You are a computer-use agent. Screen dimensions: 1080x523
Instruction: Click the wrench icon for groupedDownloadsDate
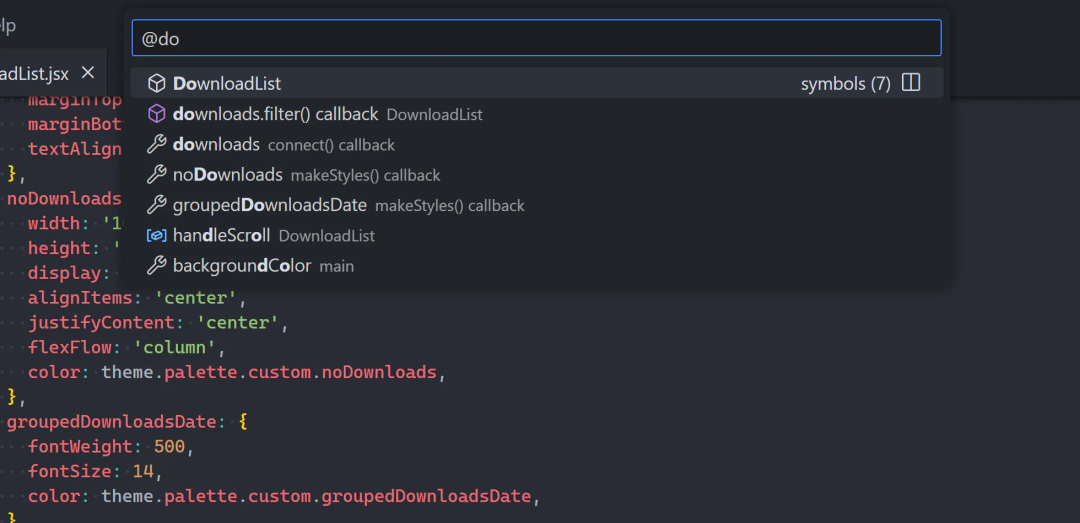[x=156, y=205]
